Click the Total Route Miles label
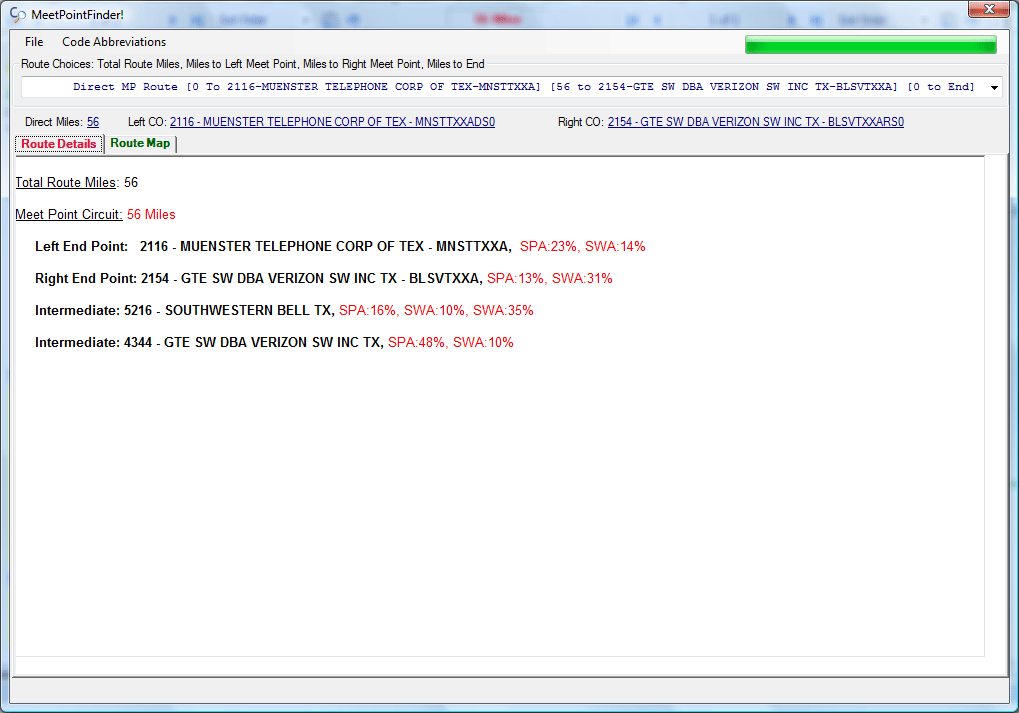1019x713 pixels. tap(66, 183)
